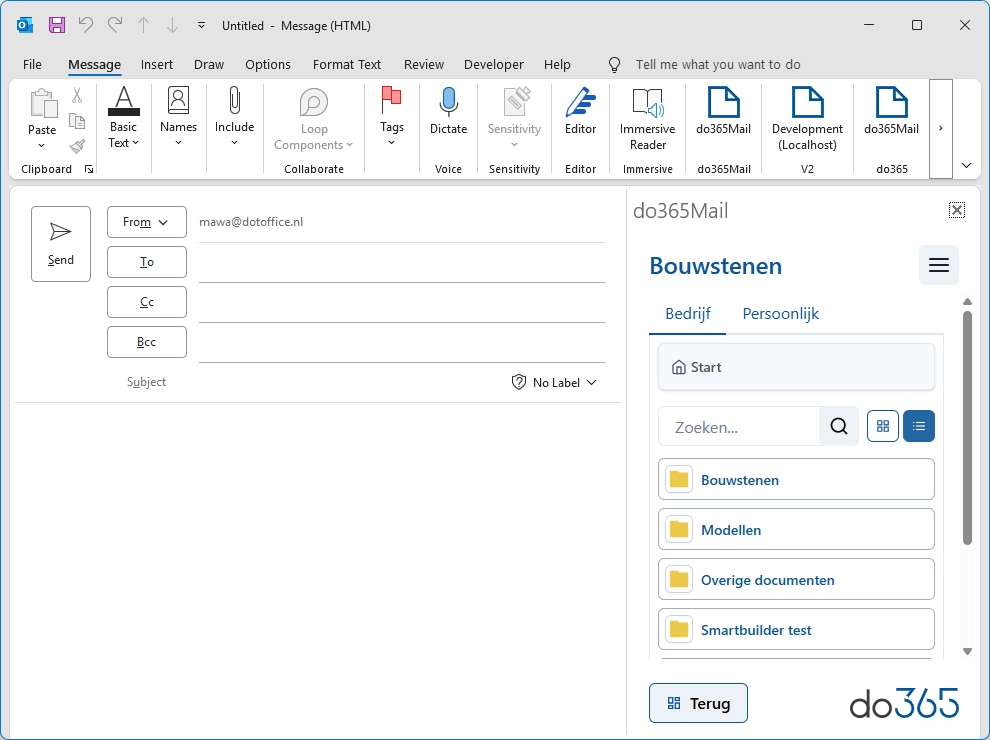
Task: Open do365Mail add-in in do365Mail group
Action: (724, 112)
